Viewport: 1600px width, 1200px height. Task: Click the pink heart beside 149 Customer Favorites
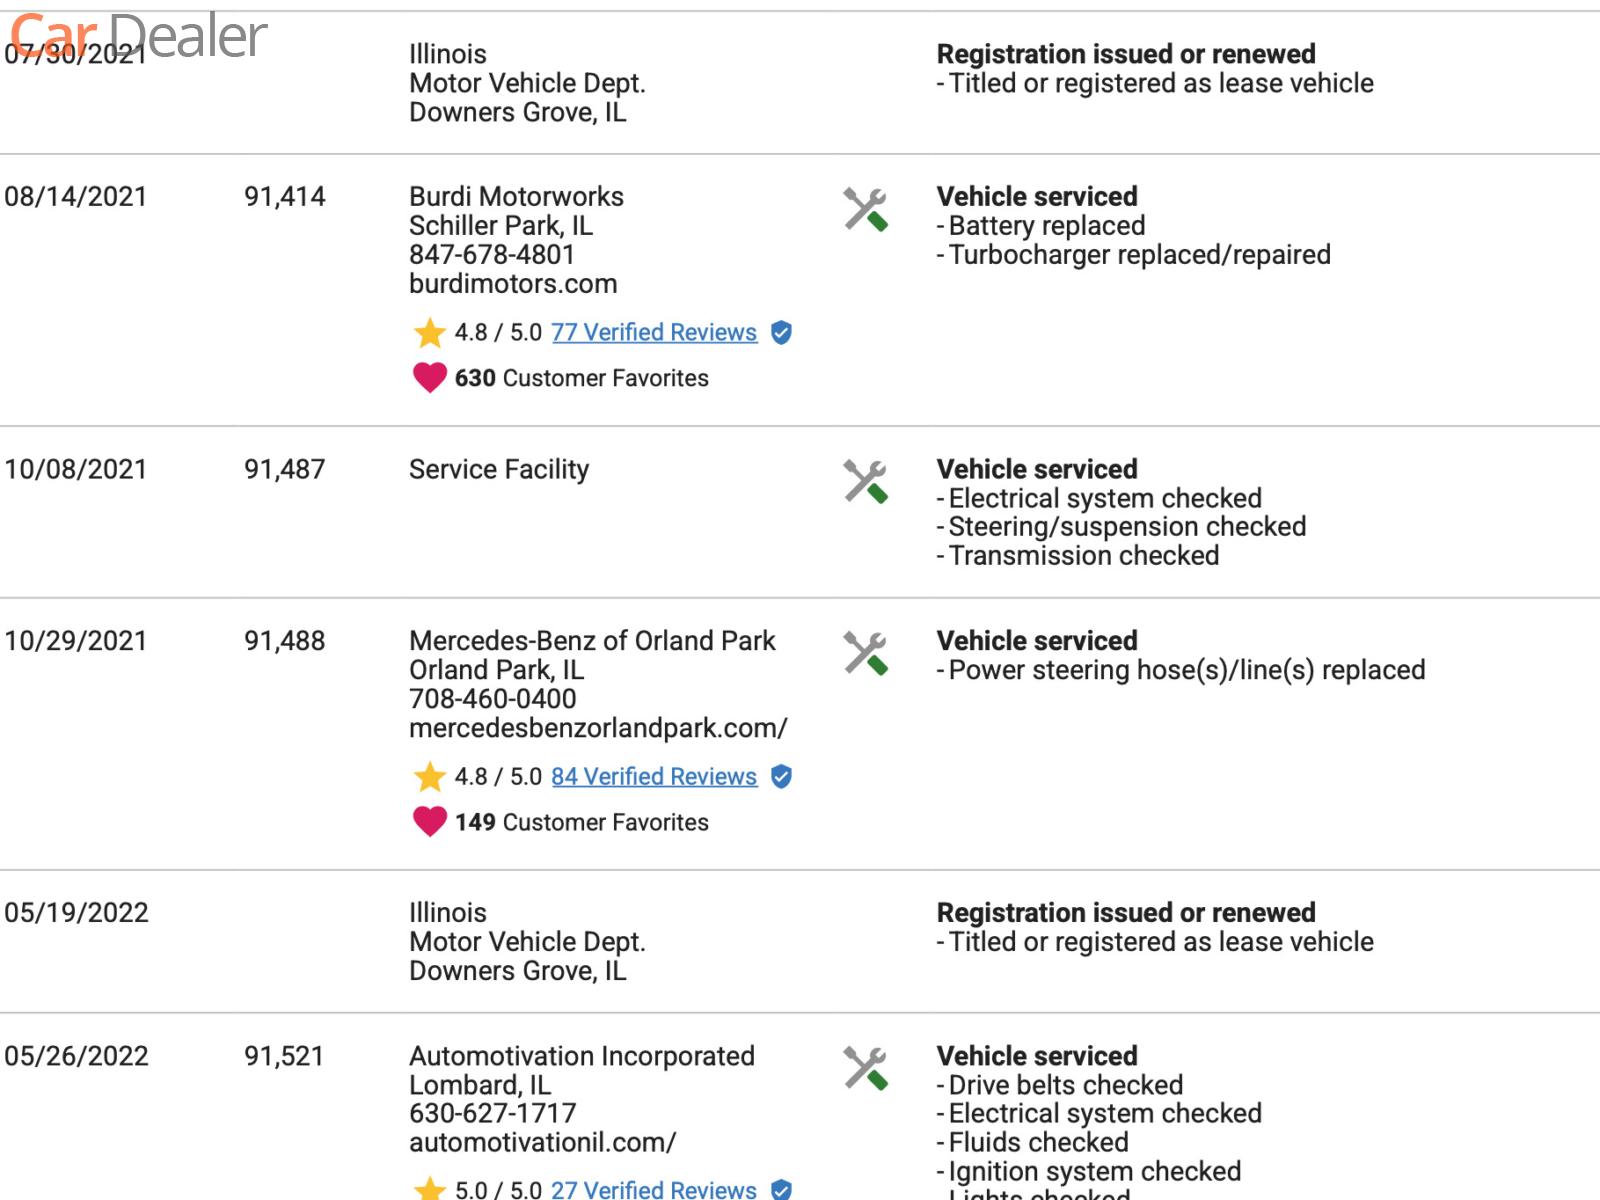click(x=430, y=822)
